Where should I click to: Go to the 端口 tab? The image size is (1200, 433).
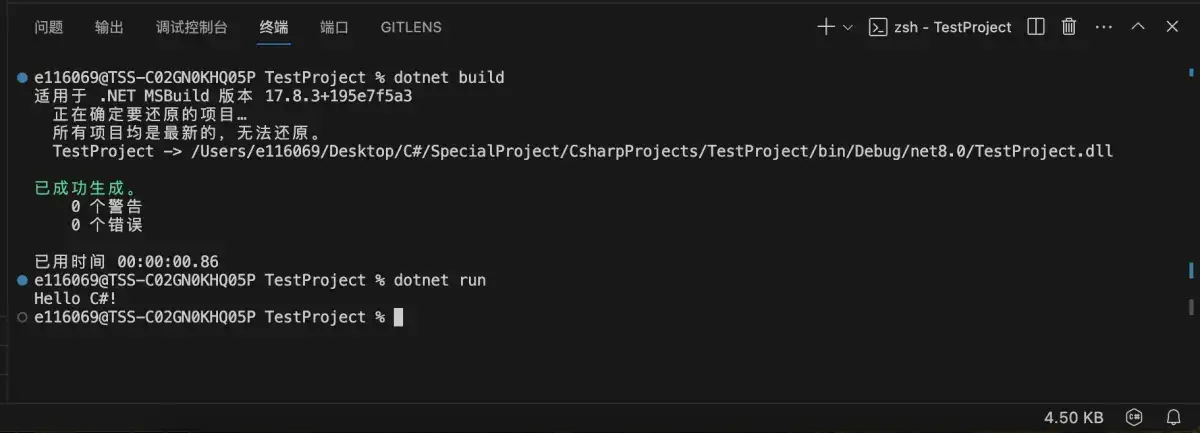pos(334,27)
